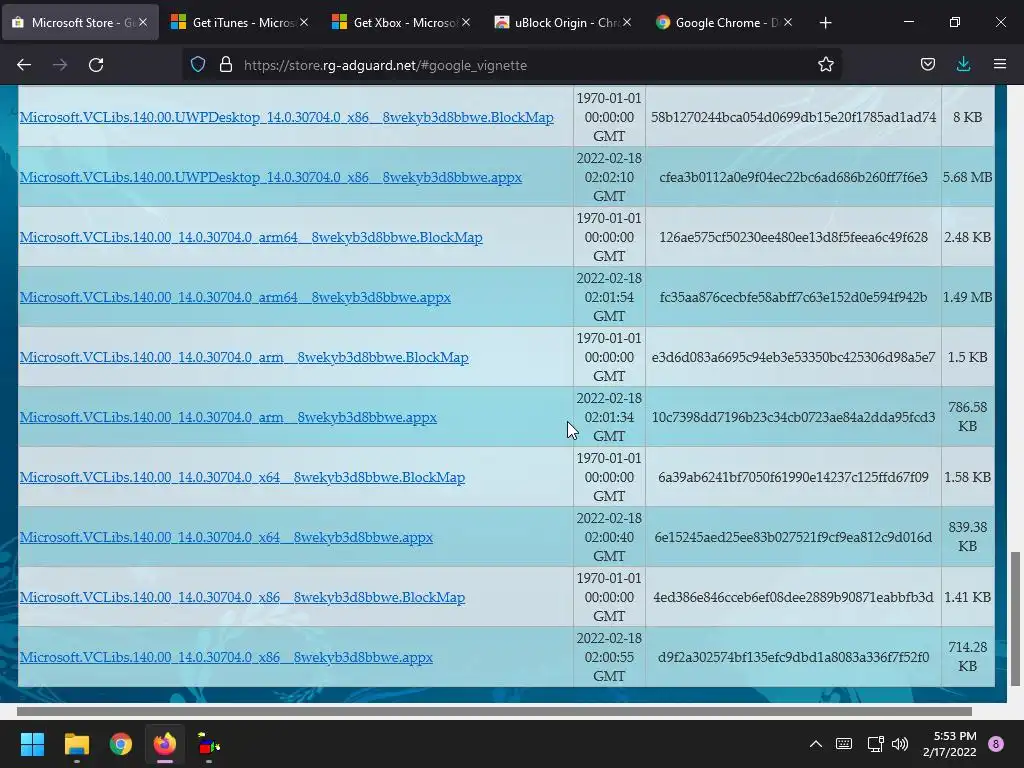Click the horizontal page scrollbar

click(x=494, y=711)
